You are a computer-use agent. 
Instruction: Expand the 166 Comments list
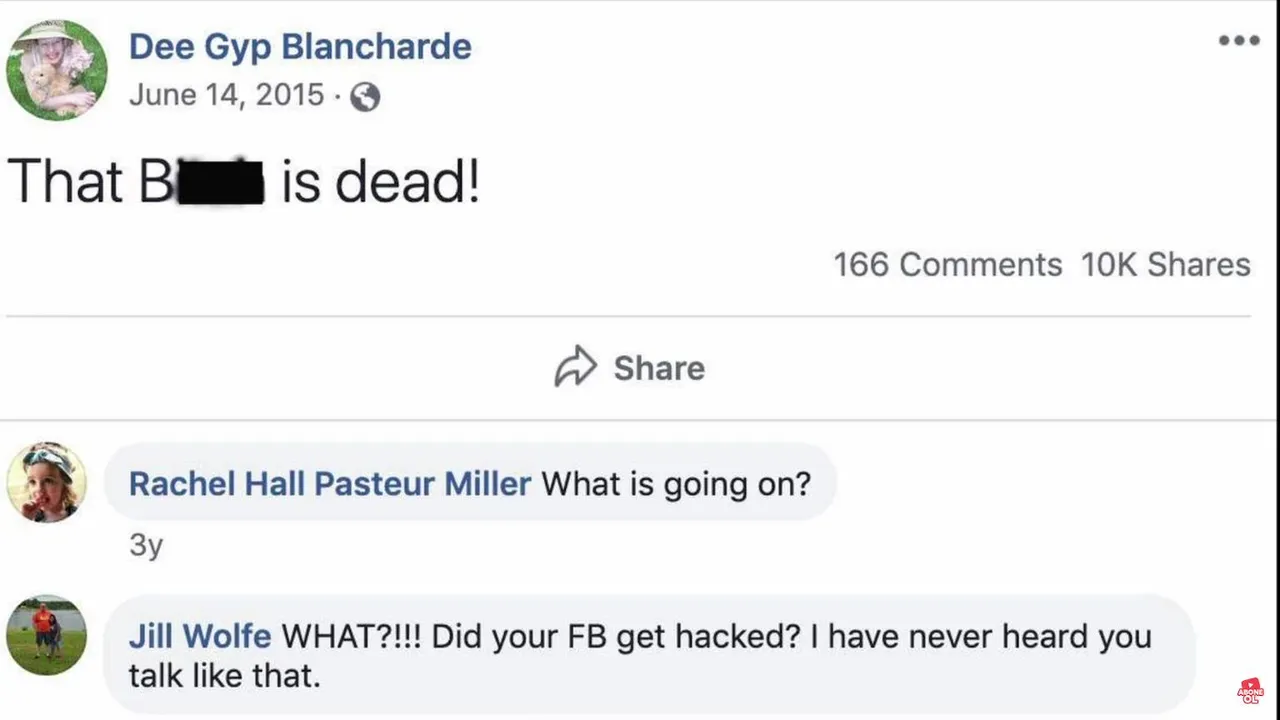pos(946,265)
